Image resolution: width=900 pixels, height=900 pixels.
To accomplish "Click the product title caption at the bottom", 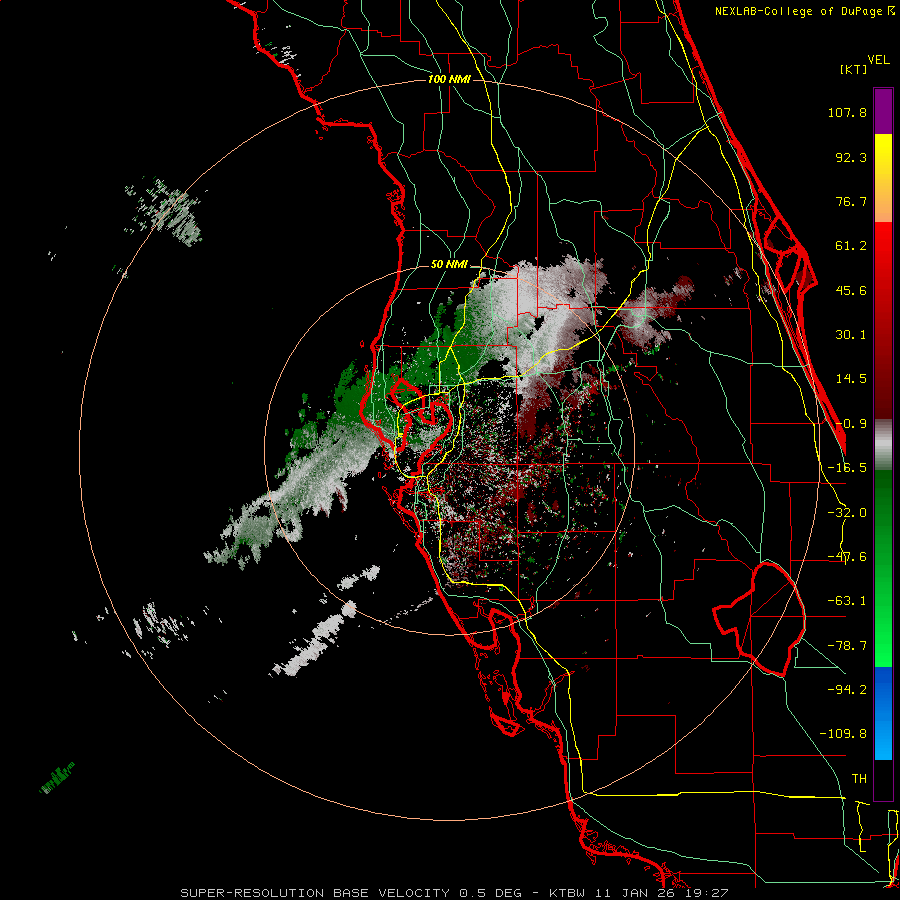I will coord(454,893).
